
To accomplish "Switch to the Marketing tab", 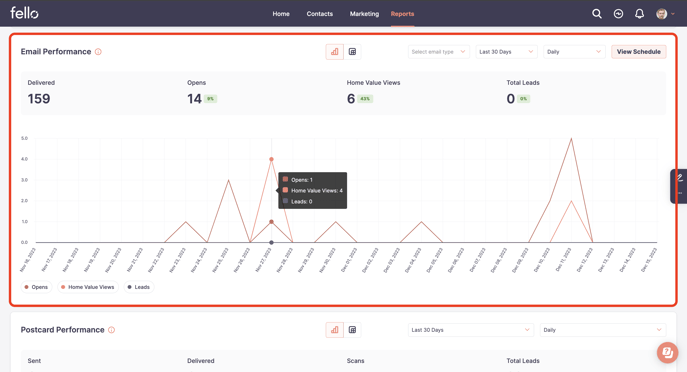I will [x=364, y=14].
